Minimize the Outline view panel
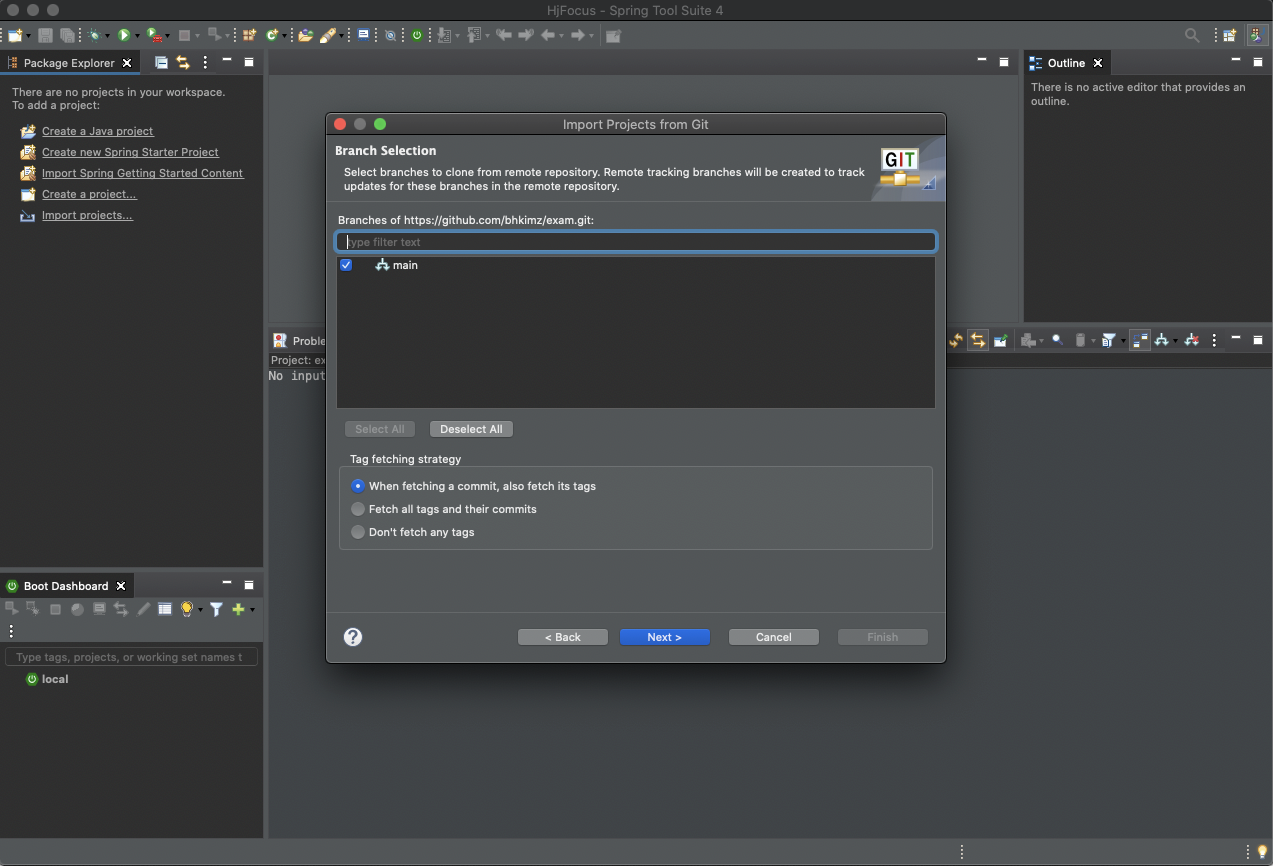Viewport: 1273px width, 866px height. point(1235,61)
